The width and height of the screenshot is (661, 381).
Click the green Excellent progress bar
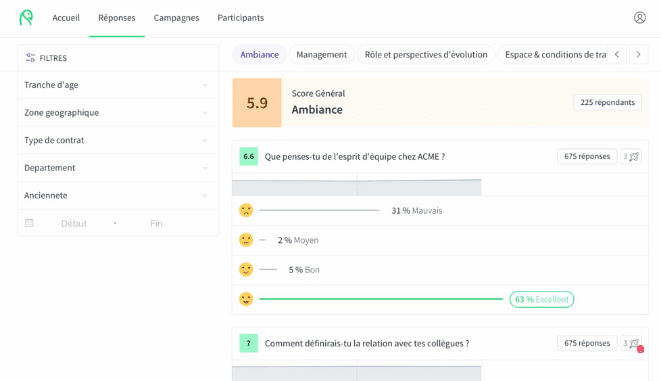381,299
